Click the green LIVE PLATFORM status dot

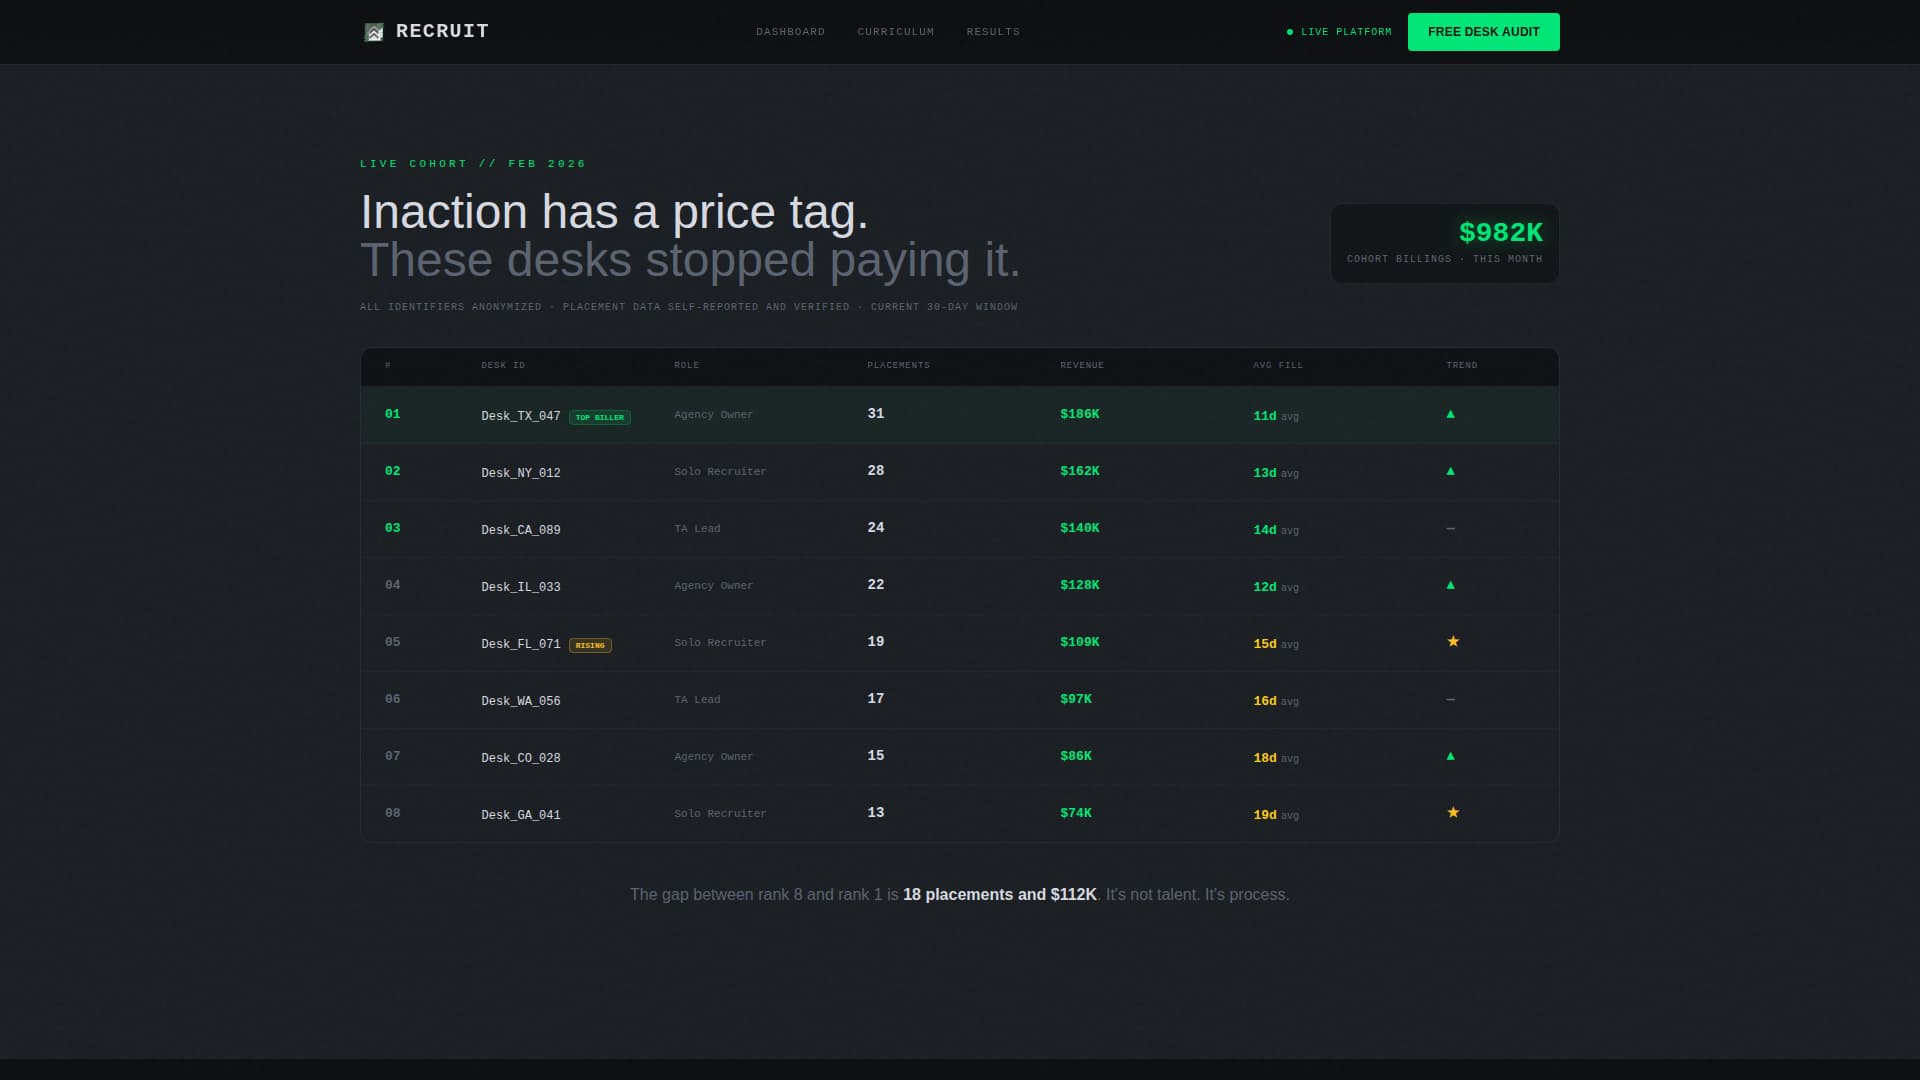tap(1289, 31)
